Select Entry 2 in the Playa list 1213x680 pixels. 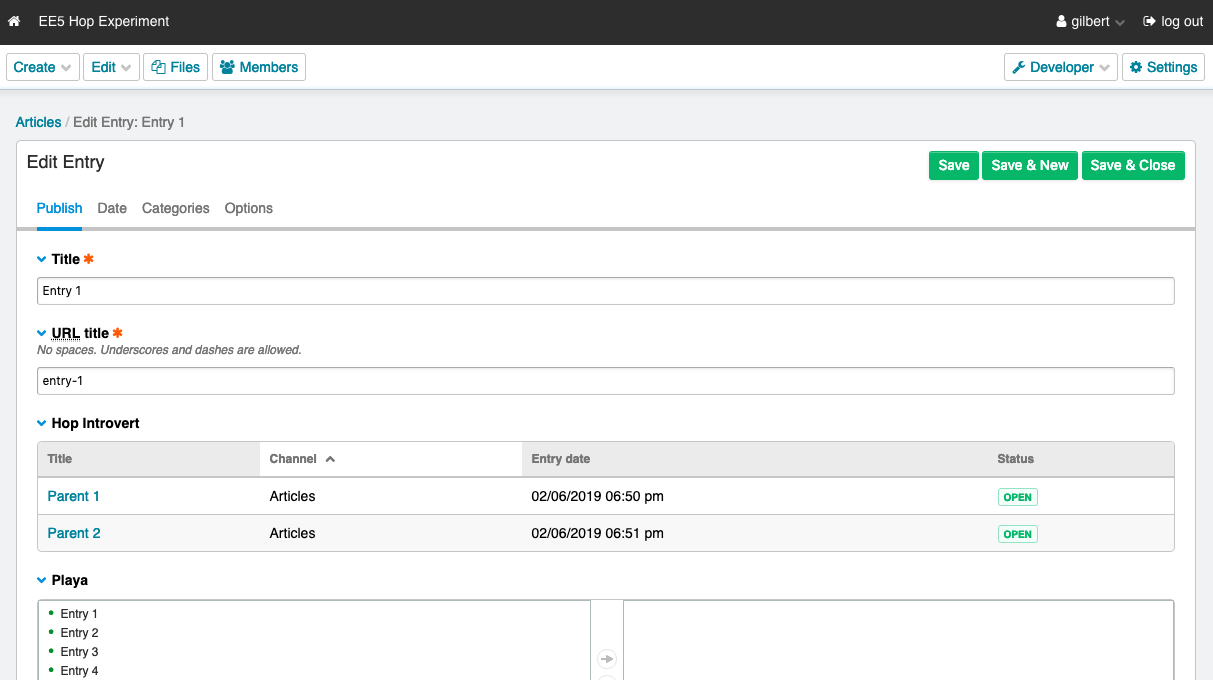tap(79, 633)
